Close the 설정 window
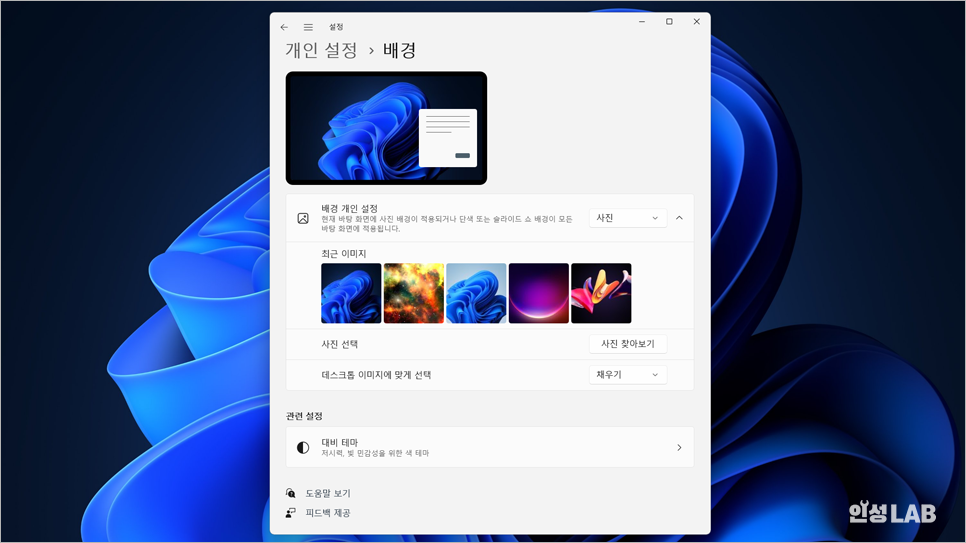966x543 pixels. 697,22
